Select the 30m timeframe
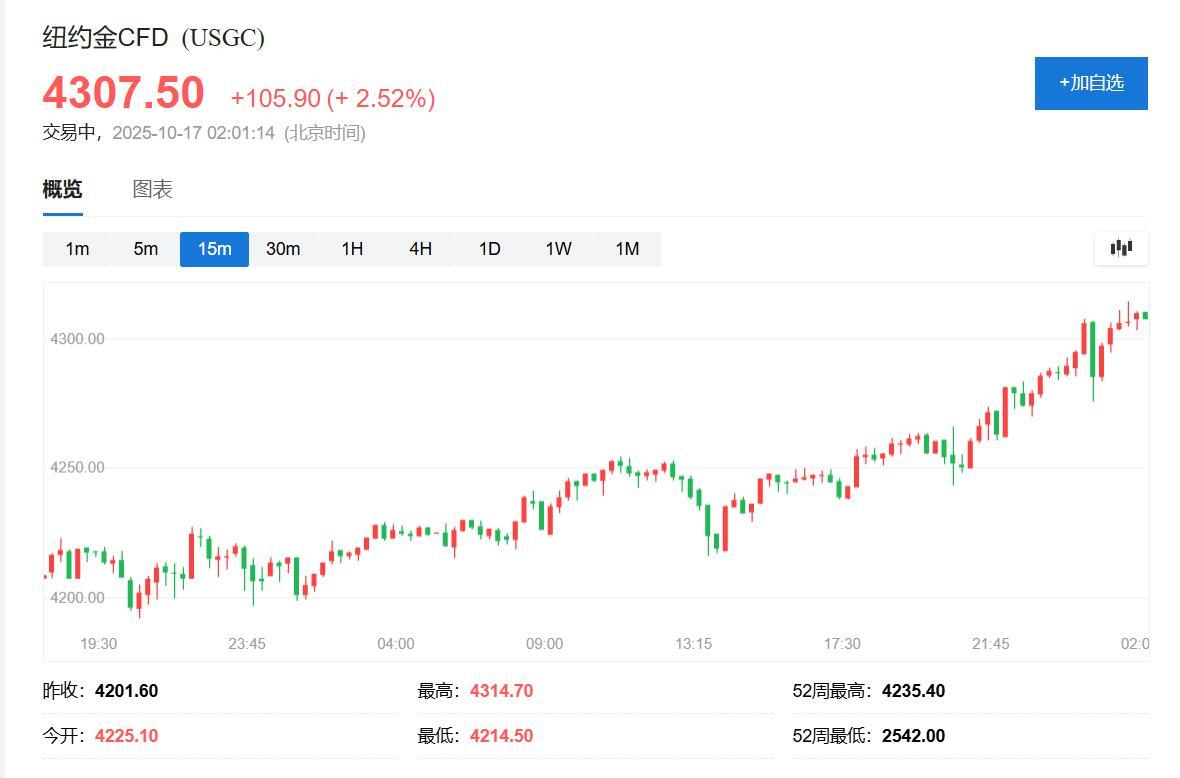The image size is (1180, 778). (x=283, y=249)
